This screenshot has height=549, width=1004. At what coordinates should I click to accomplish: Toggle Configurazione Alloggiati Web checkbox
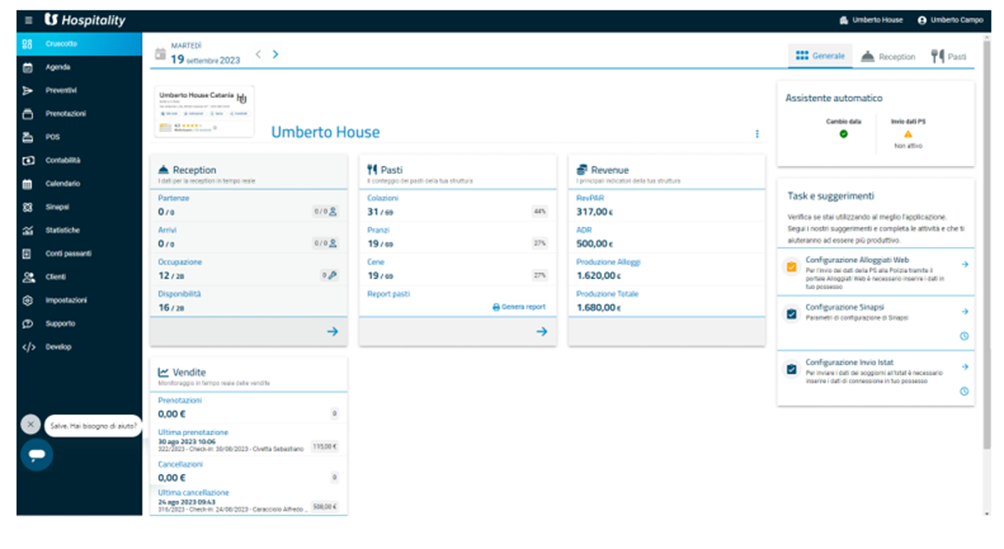(x=791, y=267)
